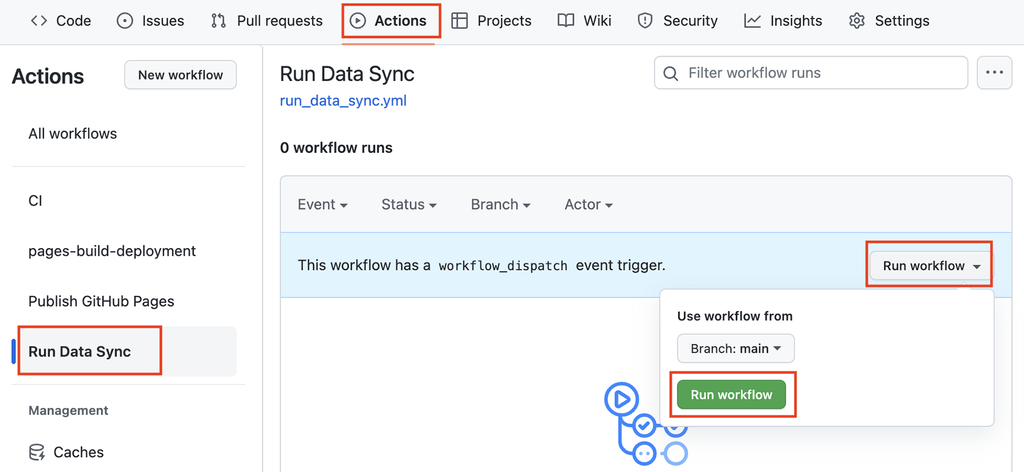1024x472 pixels.
Task: Click the New workflow button
Action: (180, 75)
